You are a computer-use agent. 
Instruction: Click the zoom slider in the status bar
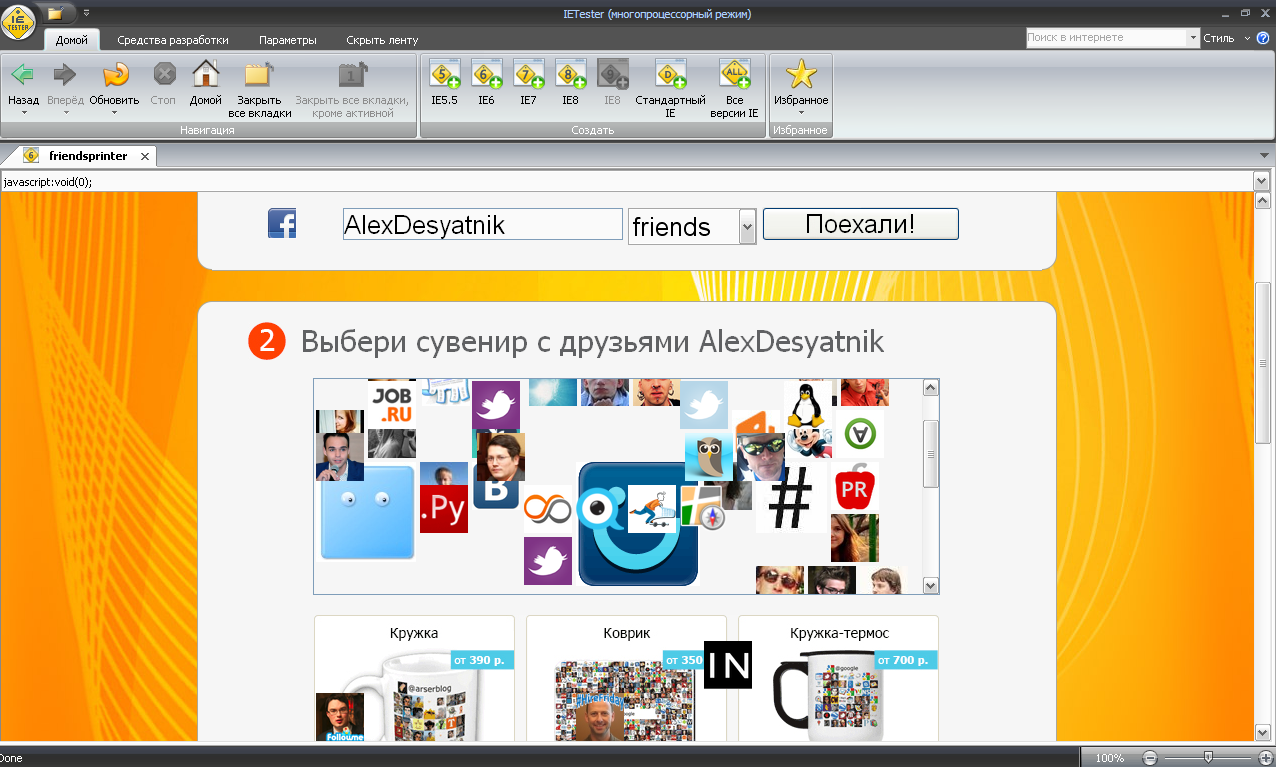[1208, 758]
